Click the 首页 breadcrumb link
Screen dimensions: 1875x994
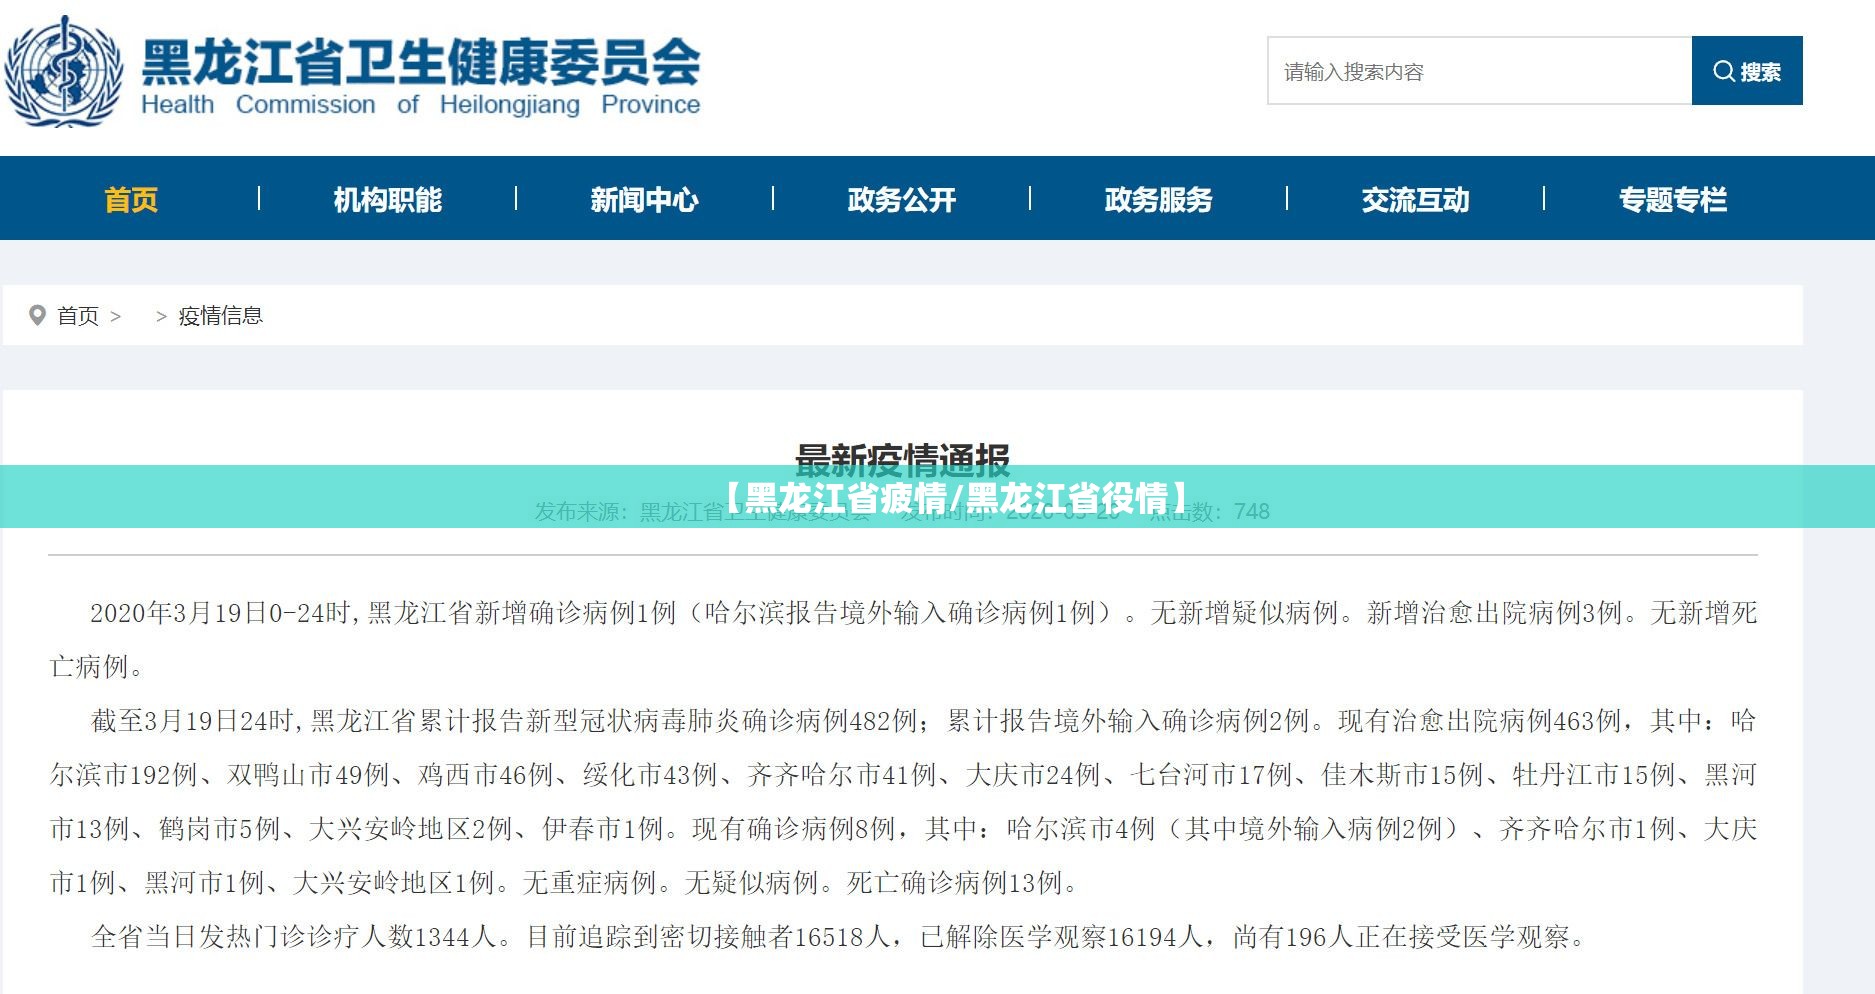78,316
